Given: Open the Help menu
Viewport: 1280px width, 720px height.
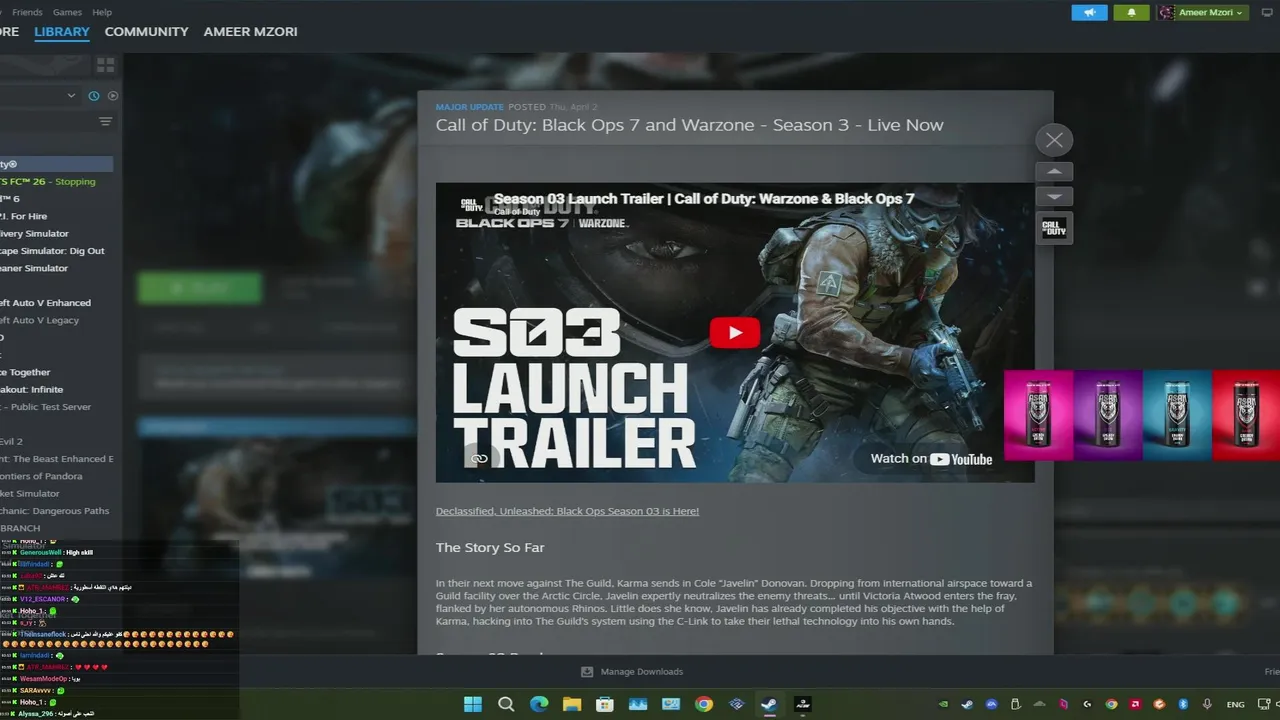Looking at the screenshot, I should [x=102, y=12].
